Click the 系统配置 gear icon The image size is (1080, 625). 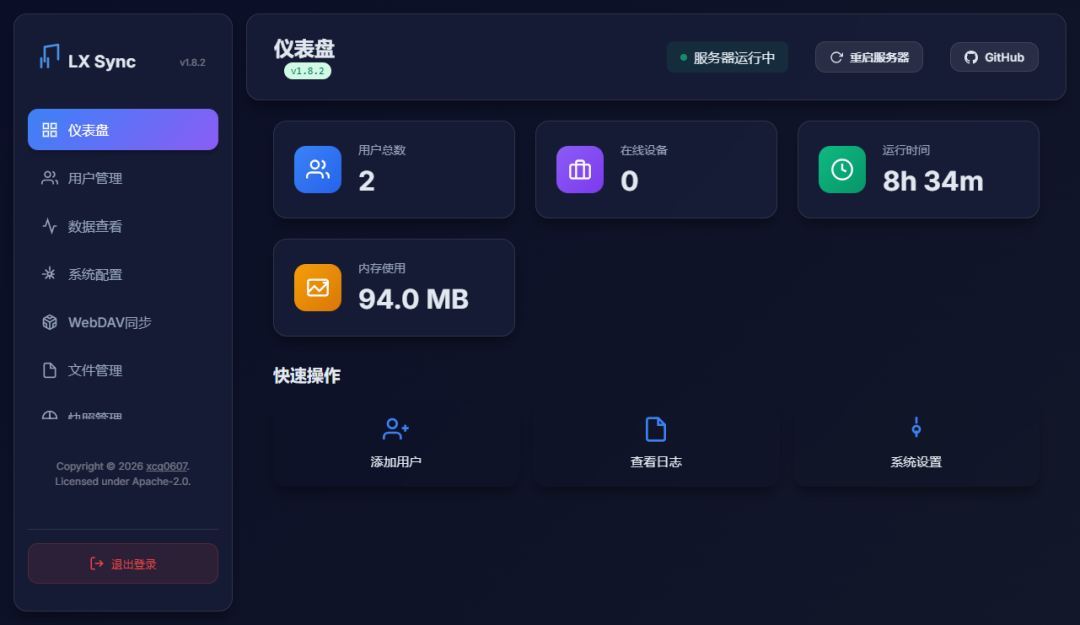pos(50,274)
